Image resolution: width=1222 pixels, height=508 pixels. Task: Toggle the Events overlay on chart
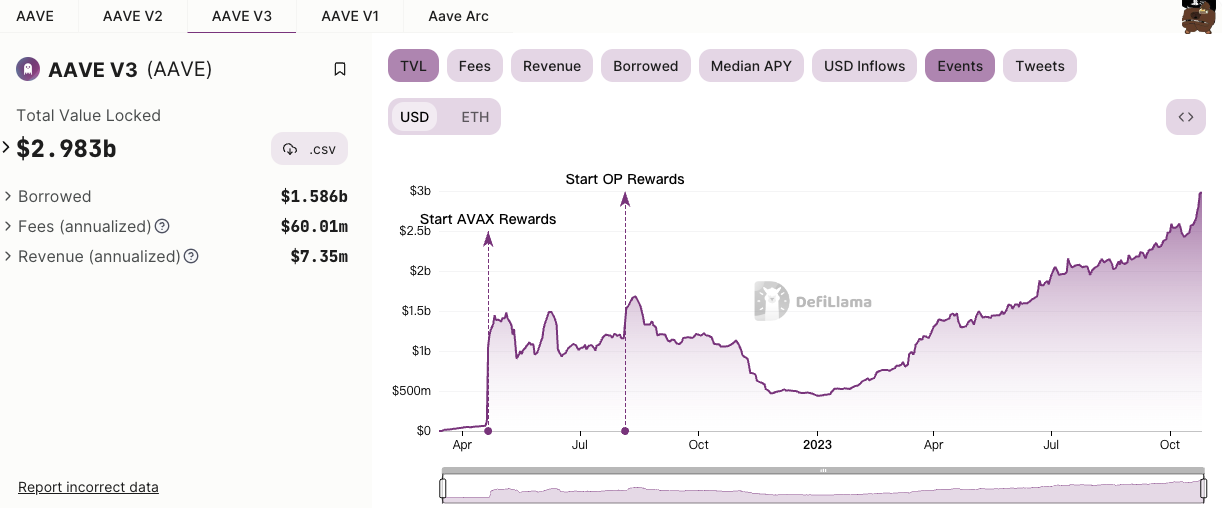click(x=959, y=66)
